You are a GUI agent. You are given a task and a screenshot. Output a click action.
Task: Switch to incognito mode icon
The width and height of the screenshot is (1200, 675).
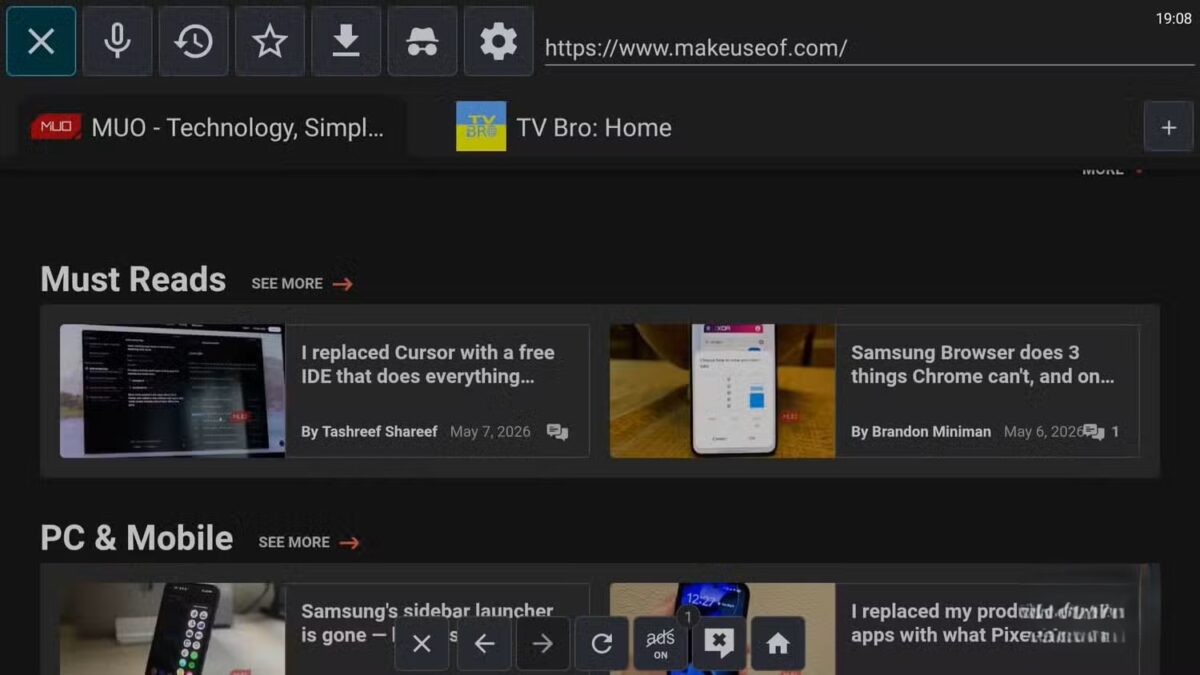[422, 41]
